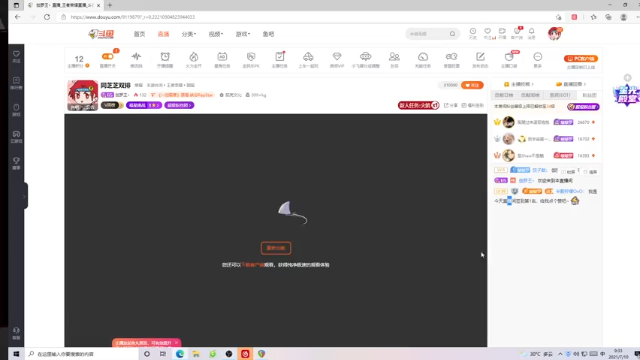Open the 更多 three-dots icon
This screenshot has width=640, height=360.
point(538,56)
